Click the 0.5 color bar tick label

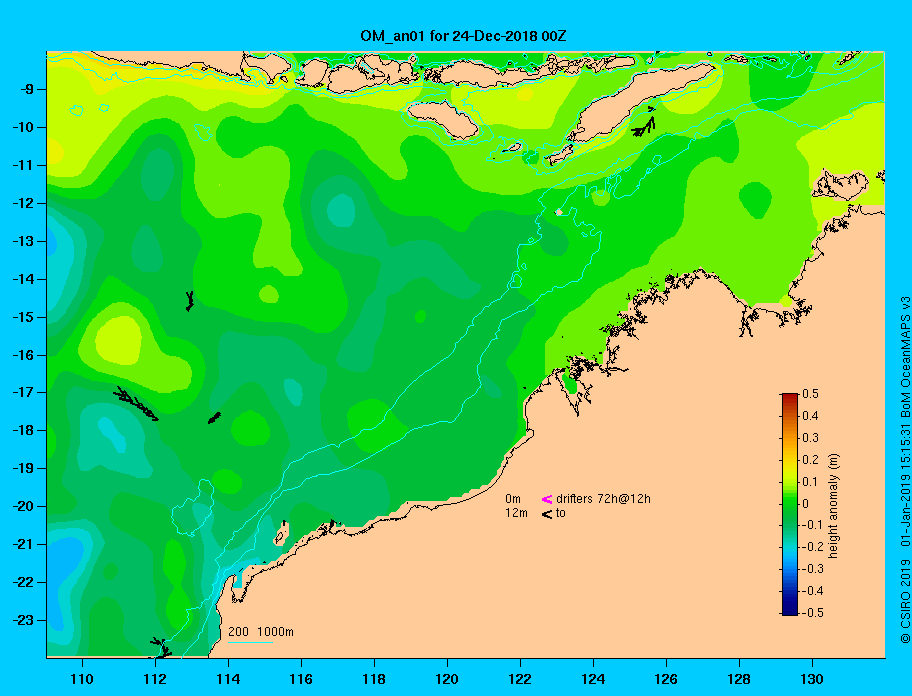click(810, 394)
